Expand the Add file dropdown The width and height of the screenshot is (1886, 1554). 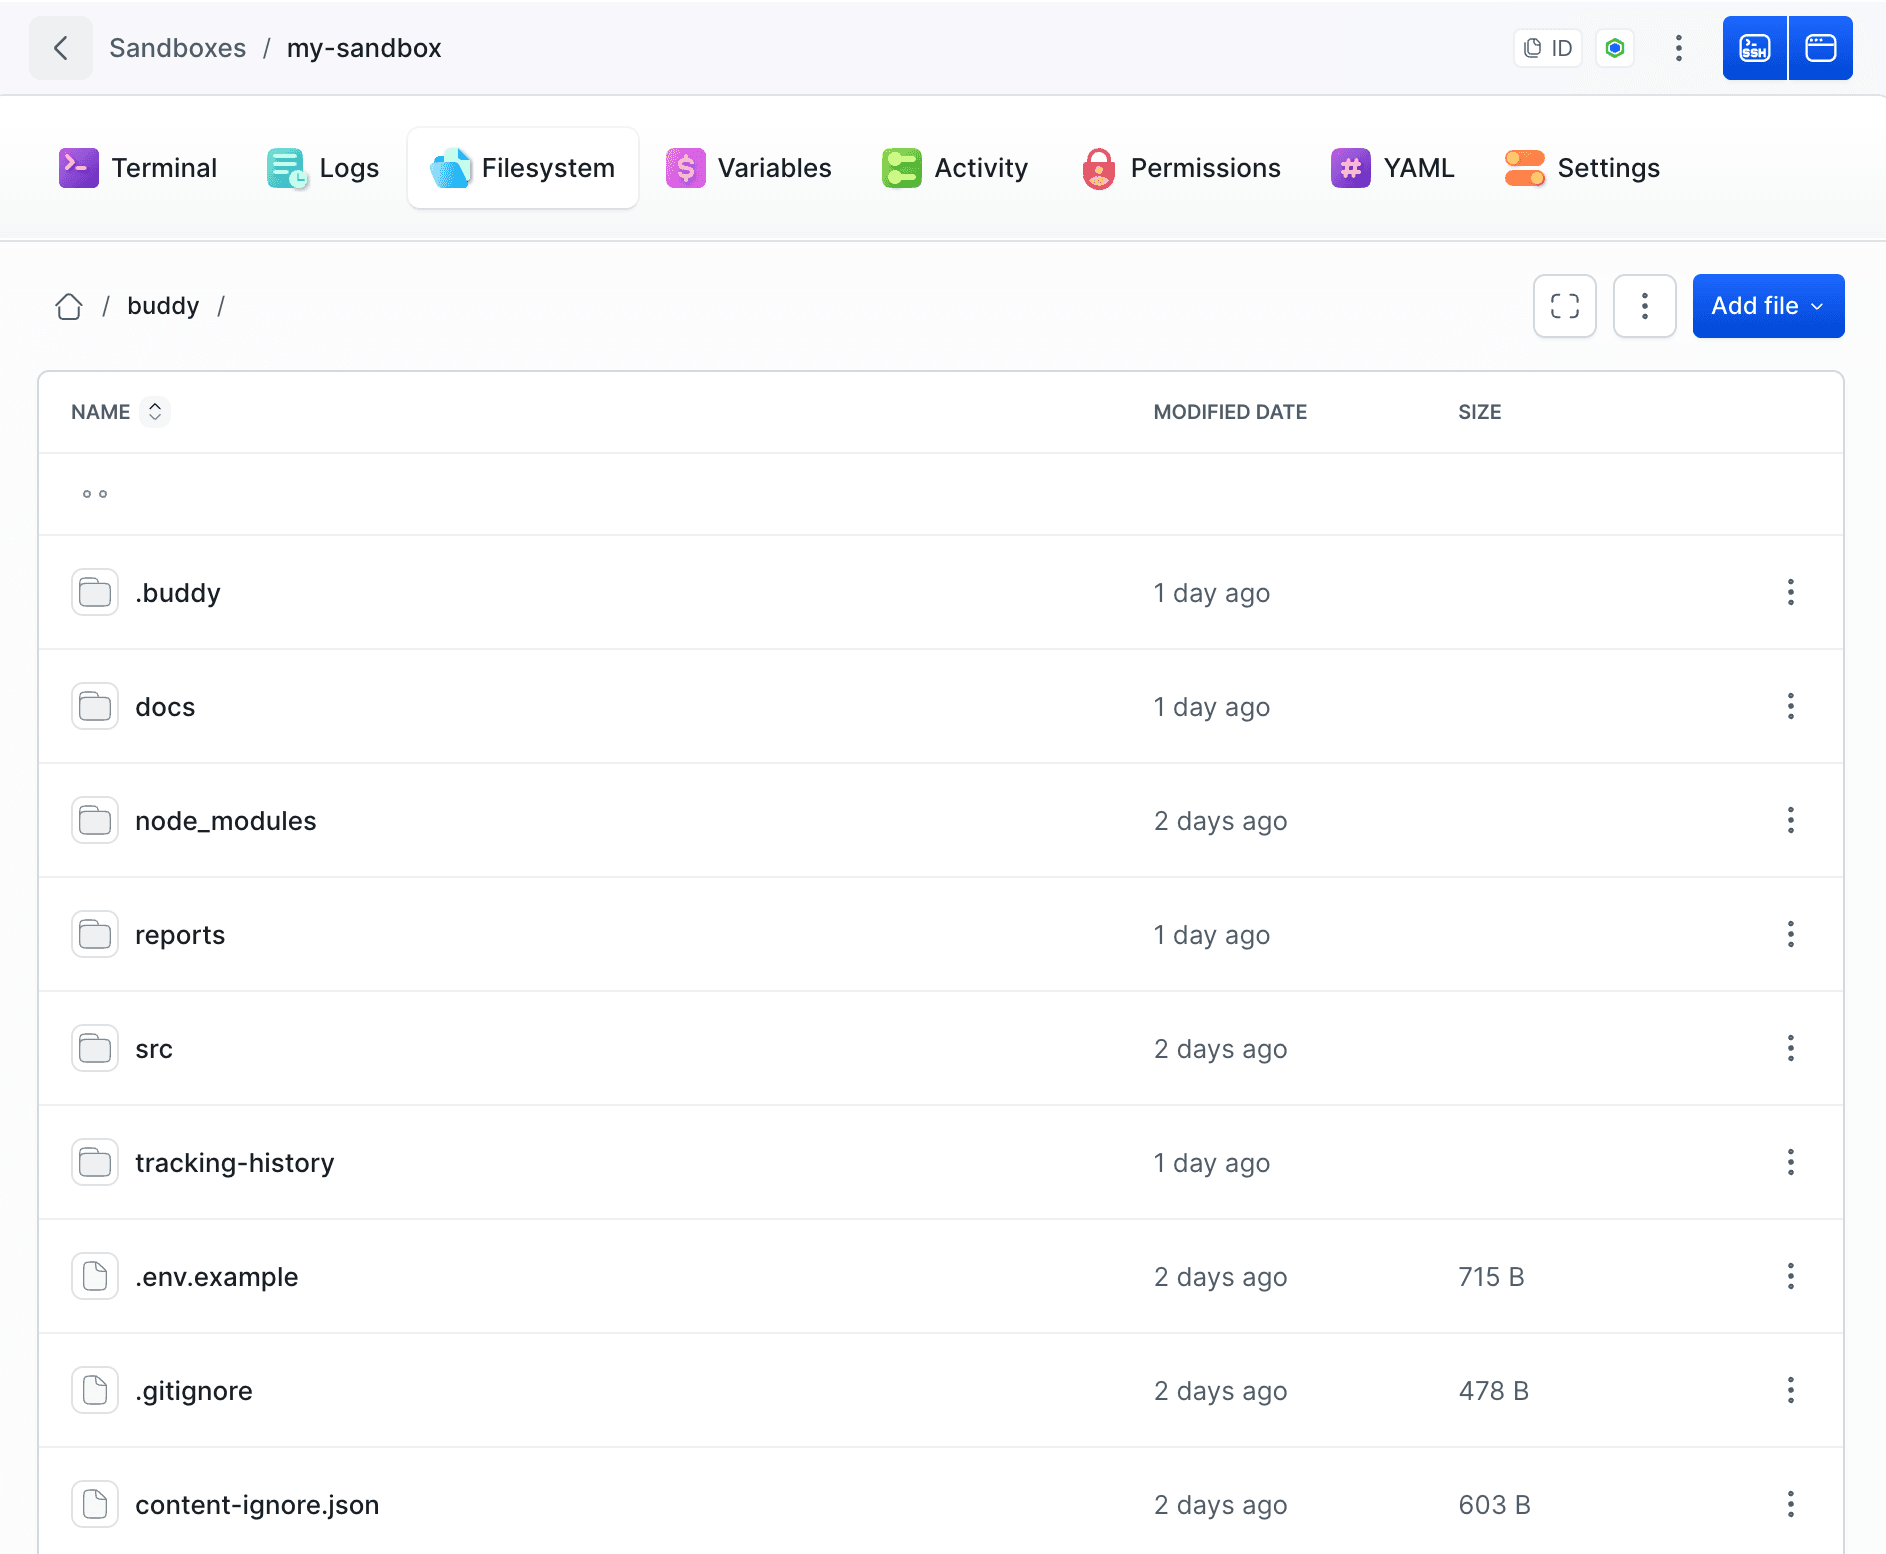(x=1767, y=306)
